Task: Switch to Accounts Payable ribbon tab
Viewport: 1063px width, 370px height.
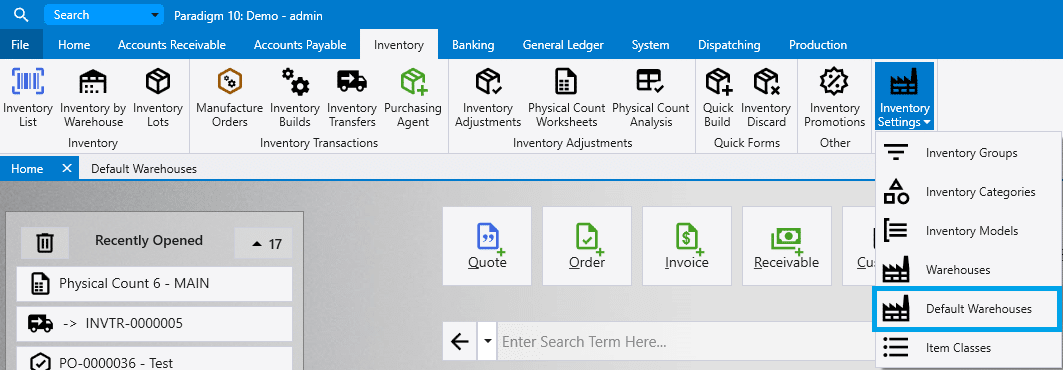Action: [x=300, y=45]
